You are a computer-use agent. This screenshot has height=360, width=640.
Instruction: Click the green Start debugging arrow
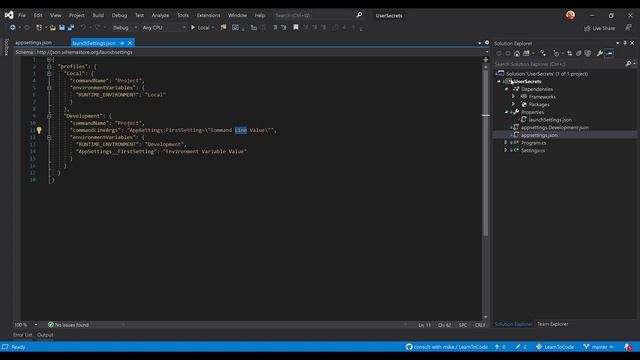click(193, 27)
